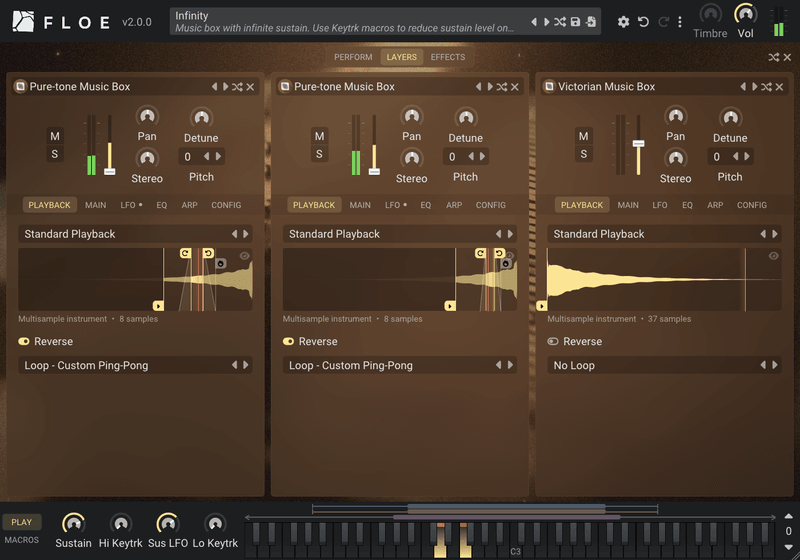Image resolution: width=800 pixels, height=560 pixels.
Task: Open Standard Playback menu in first layer
Action: coord(135,234)
